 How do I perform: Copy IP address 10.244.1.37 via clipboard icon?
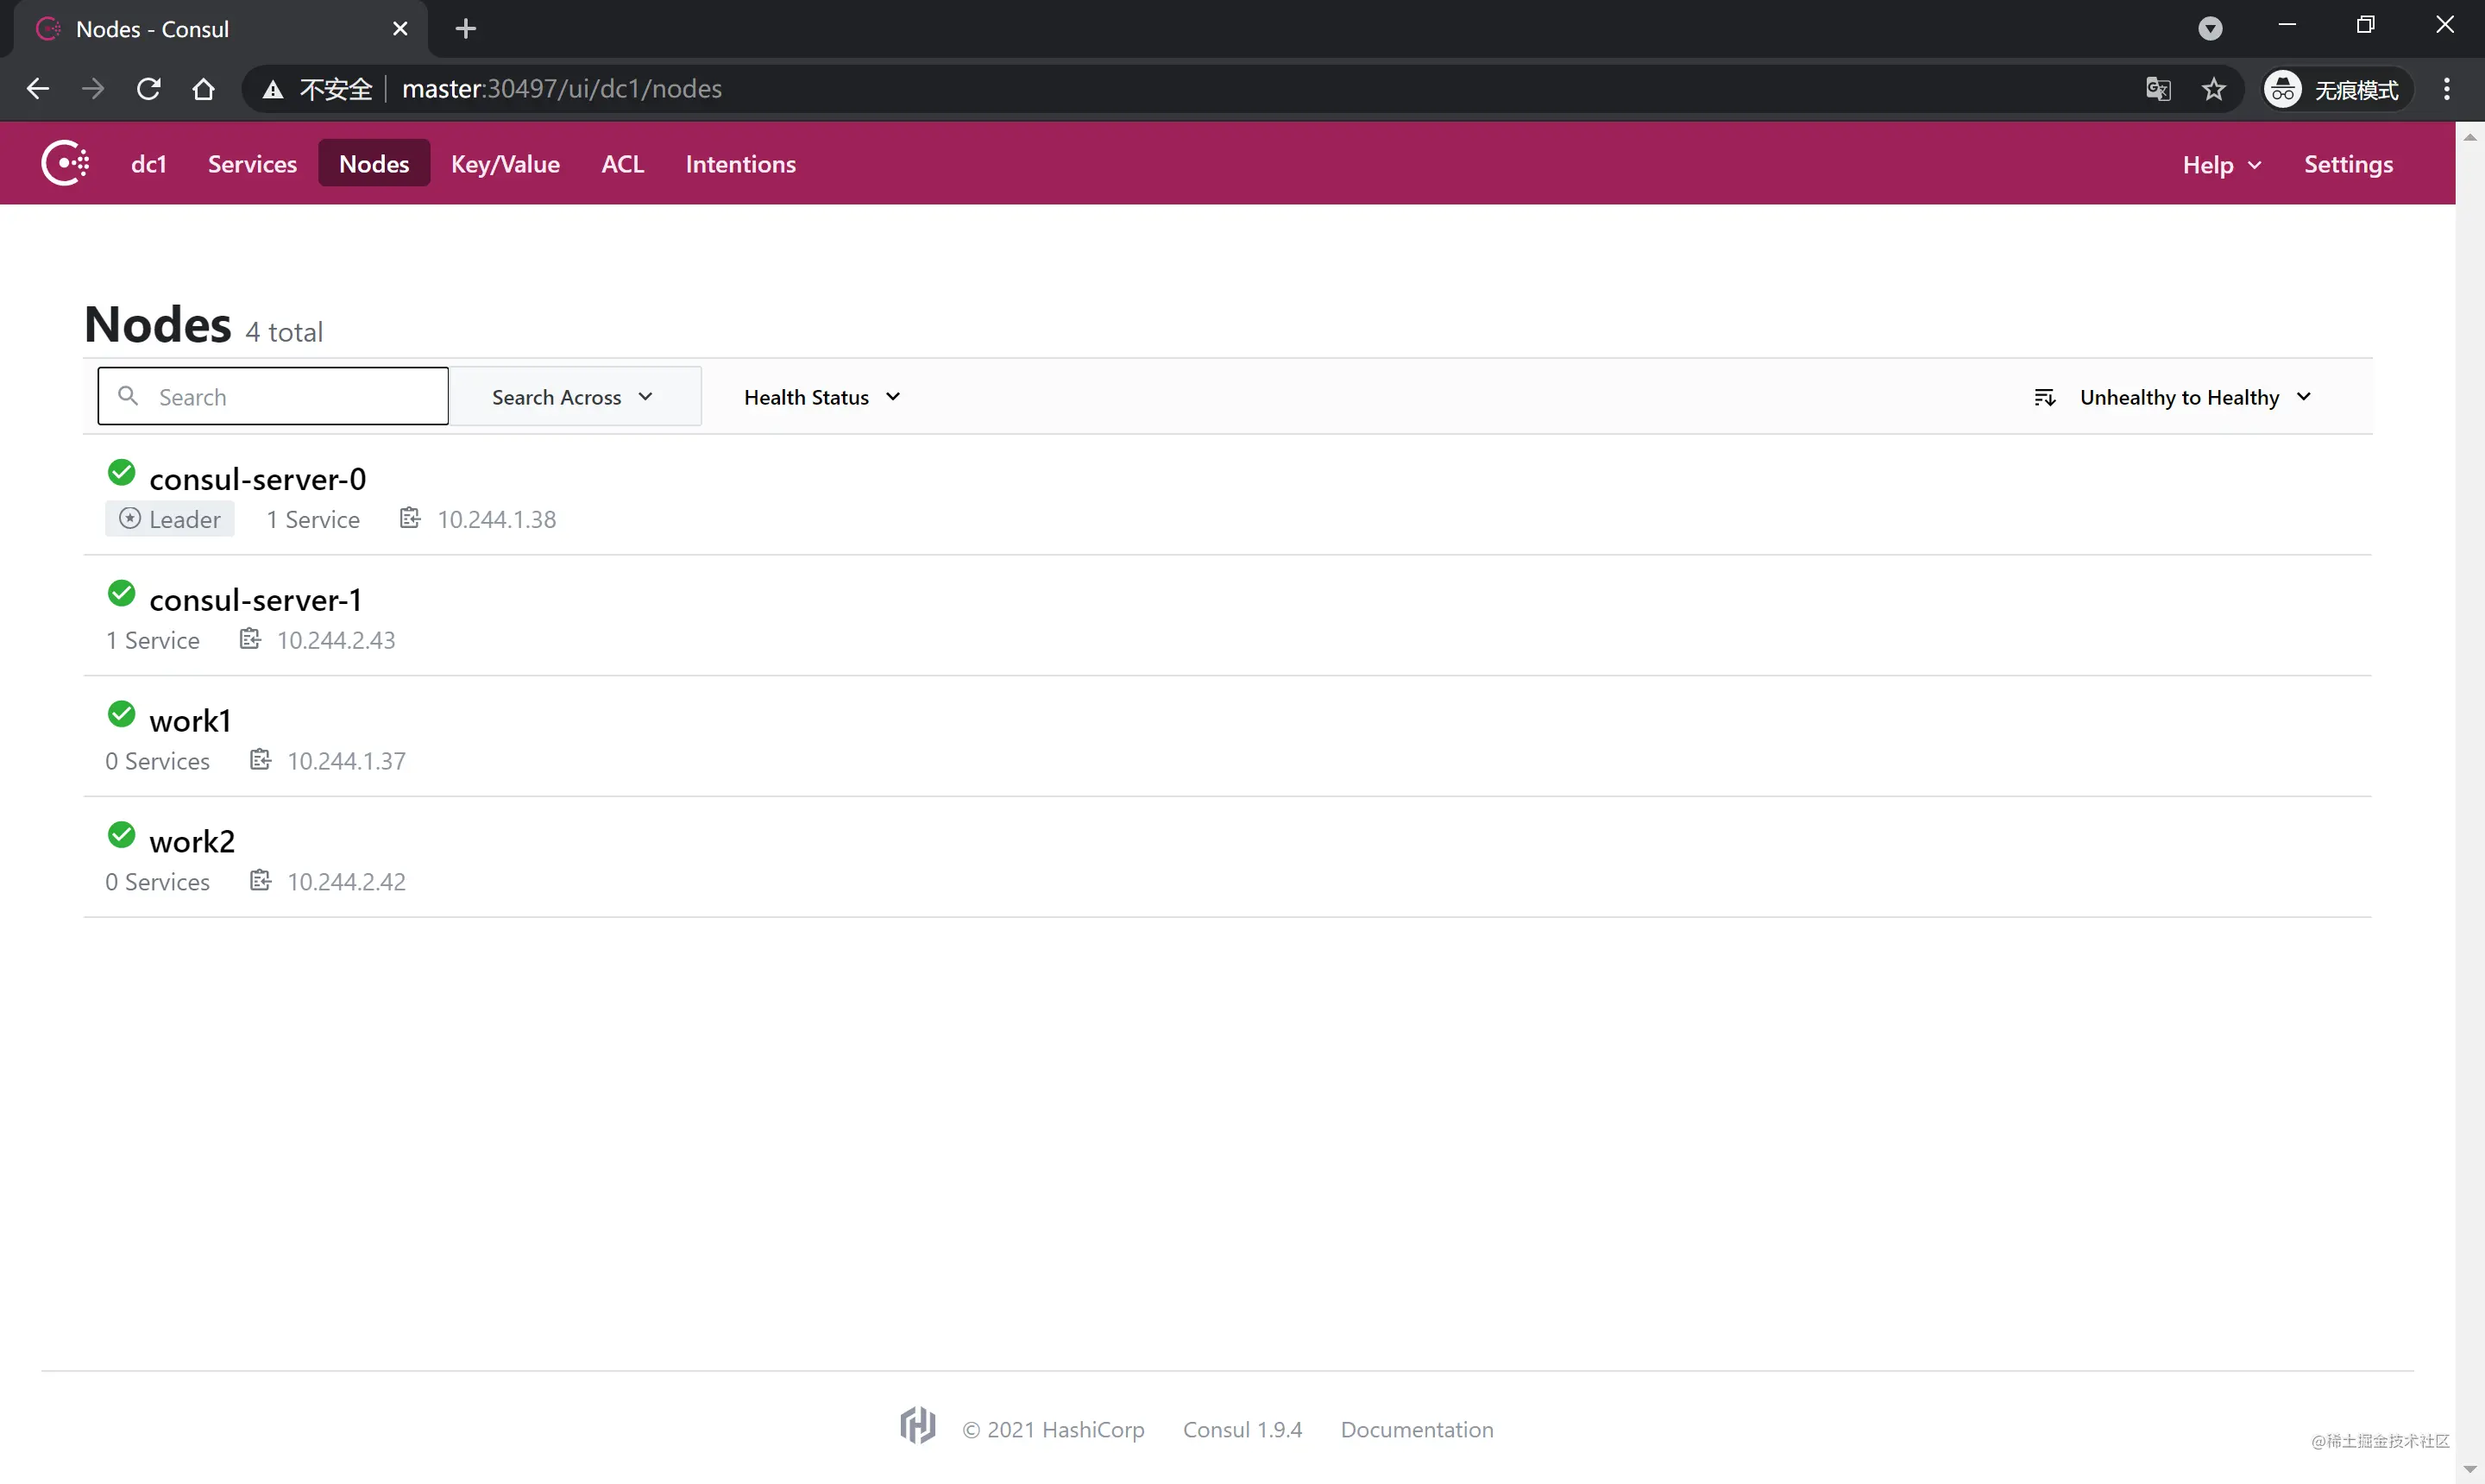coord(260,760)
